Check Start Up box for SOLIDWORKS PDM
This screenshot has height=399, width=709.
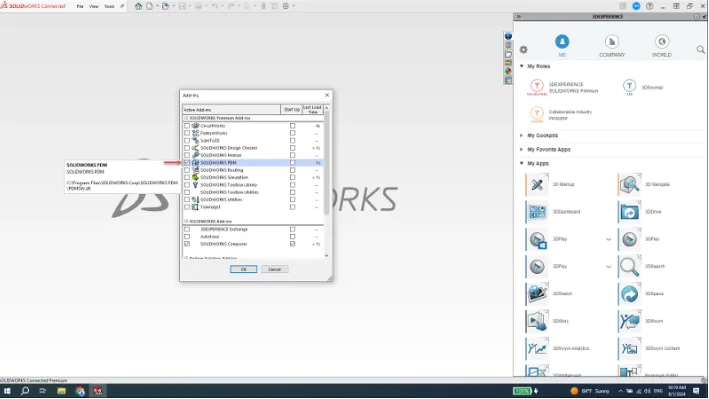pyautogui.click(x=293, y=162)
